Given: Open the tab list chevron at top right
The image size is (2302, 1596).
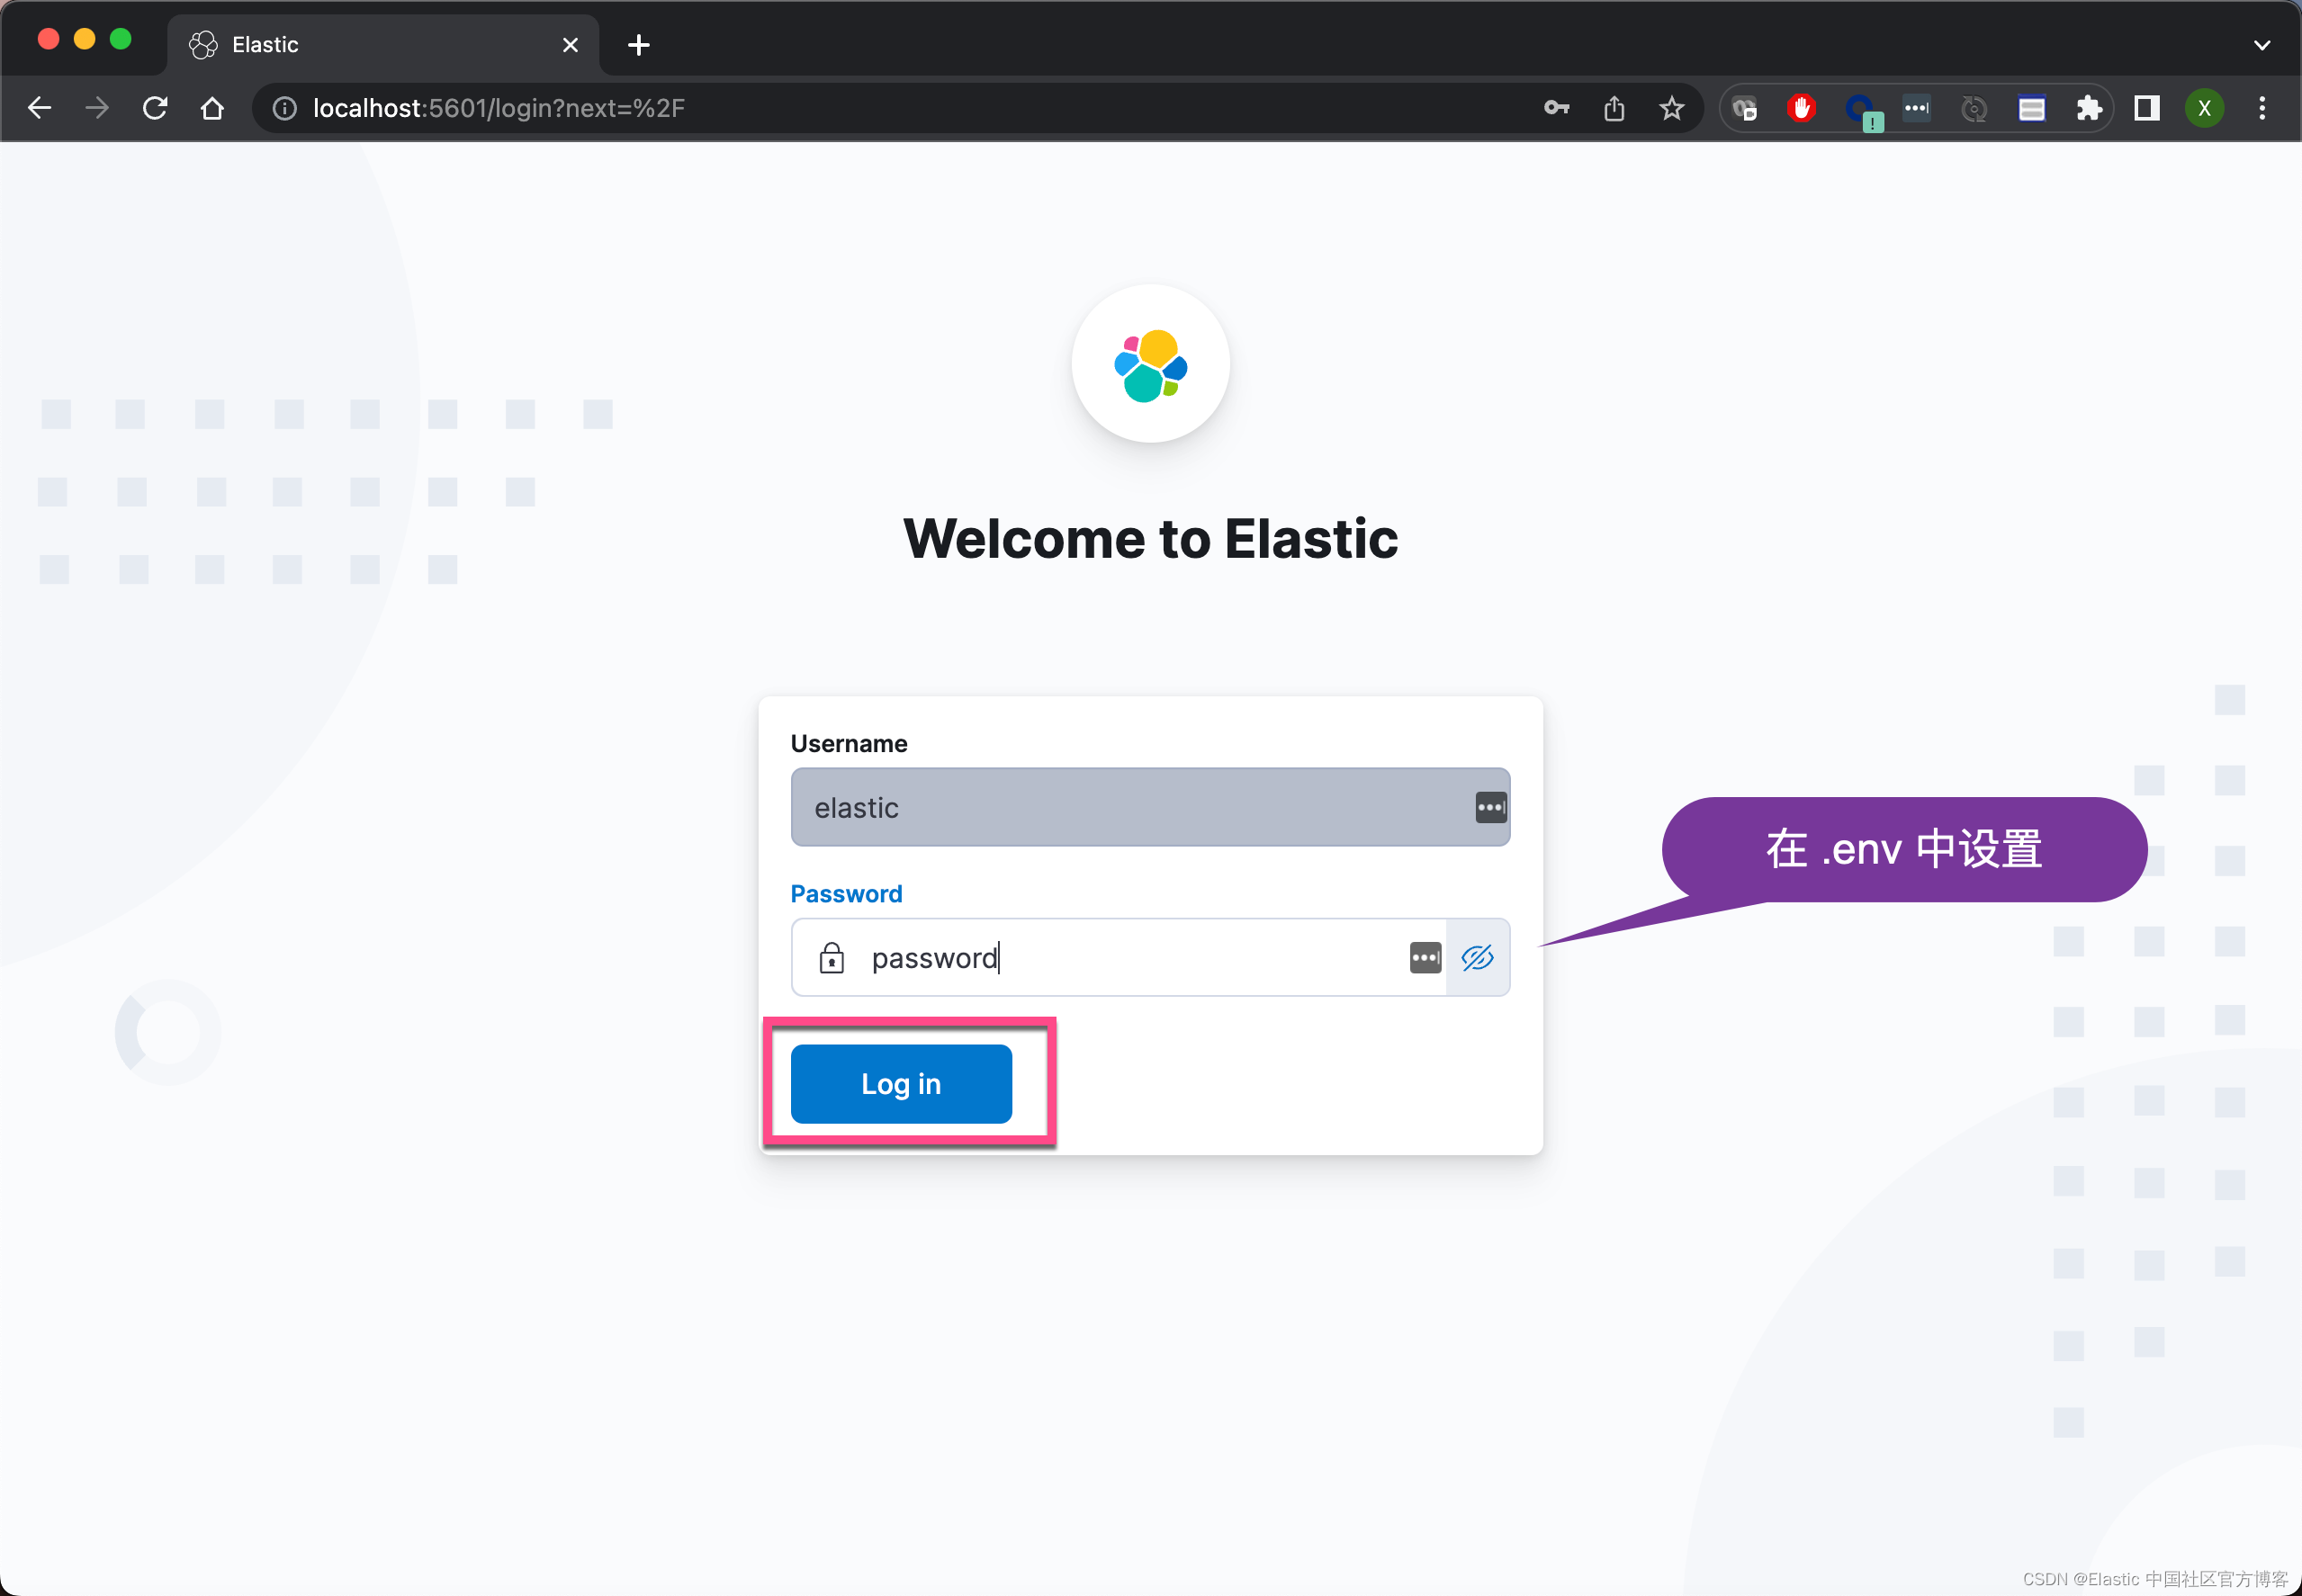Looking at the screenshot, I should click(x=2262, y=44).
